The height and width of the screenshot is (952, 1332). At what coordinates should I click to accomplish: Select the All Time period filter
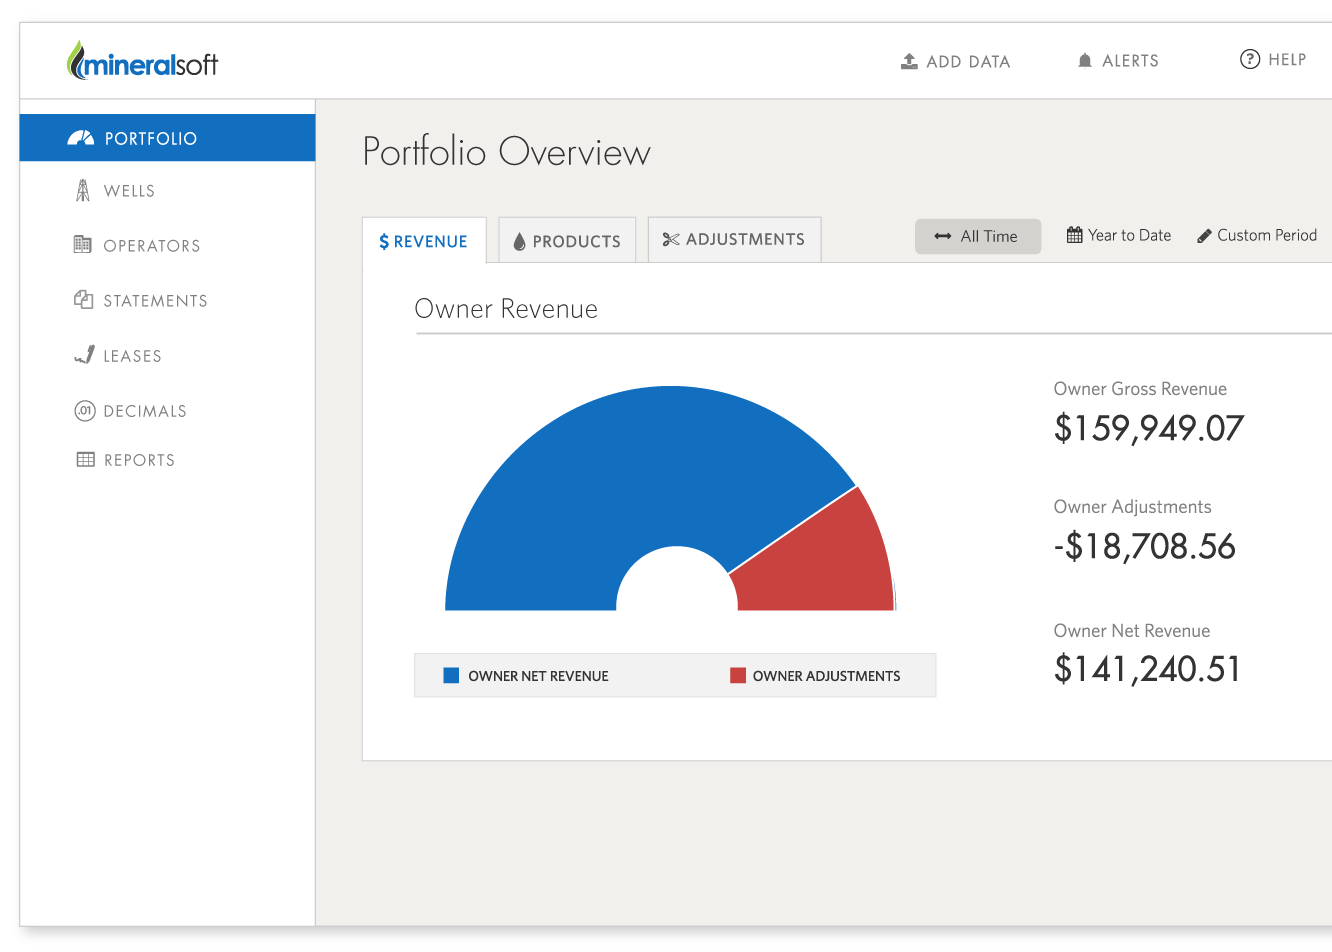pyautogui.click(x=977, y=237)
